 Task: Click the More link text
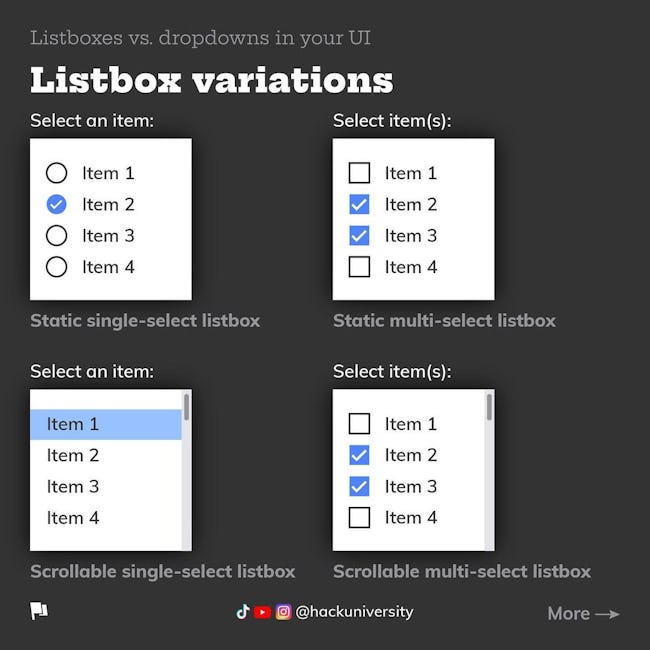click(568, 614)
